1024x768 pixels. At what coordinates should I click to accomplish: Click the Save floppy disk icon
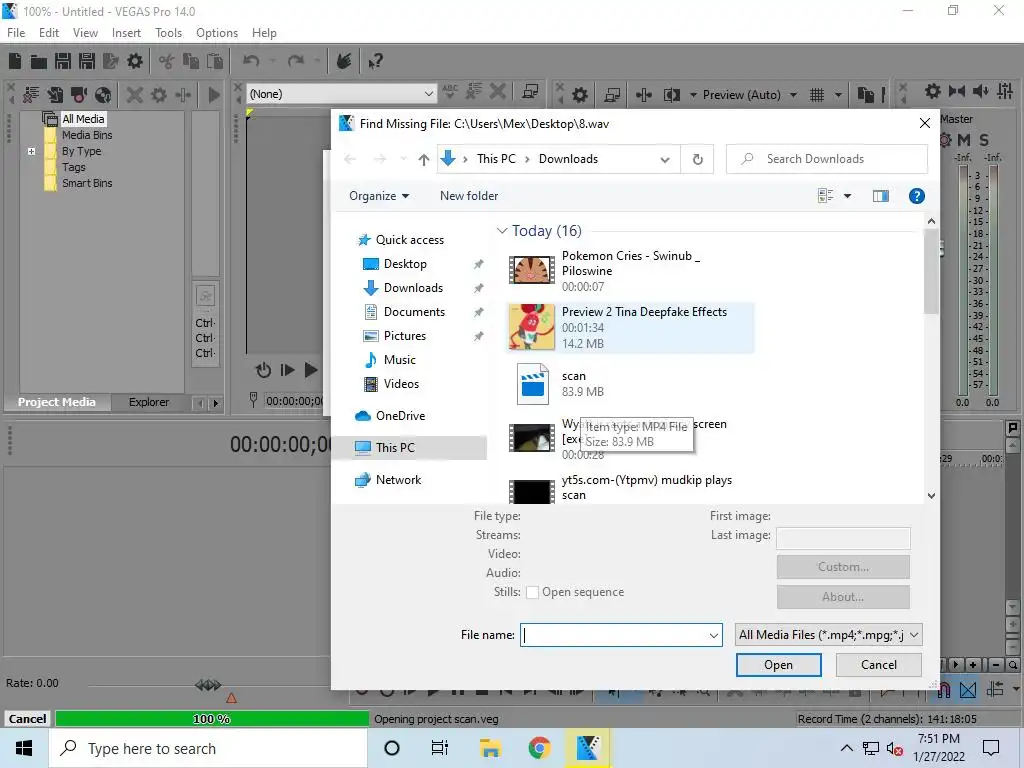63,61
